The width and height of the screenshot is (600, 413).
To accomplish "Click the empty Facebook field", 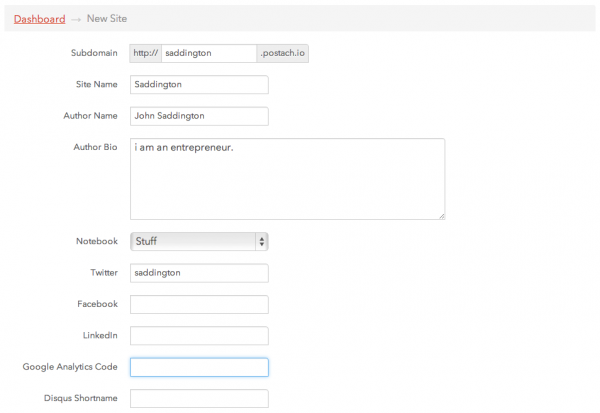I will tap(199, 304).
